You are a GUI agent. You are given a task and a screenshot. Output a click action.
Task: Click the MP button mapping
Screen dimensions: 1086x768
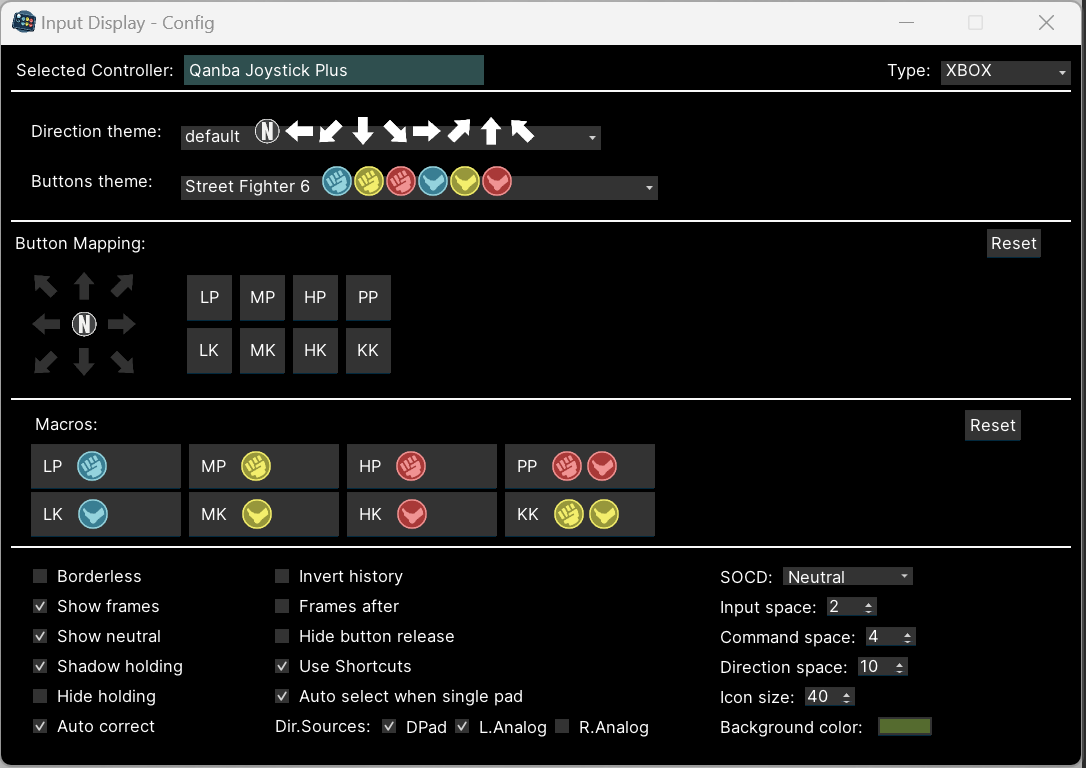[262, 297]
